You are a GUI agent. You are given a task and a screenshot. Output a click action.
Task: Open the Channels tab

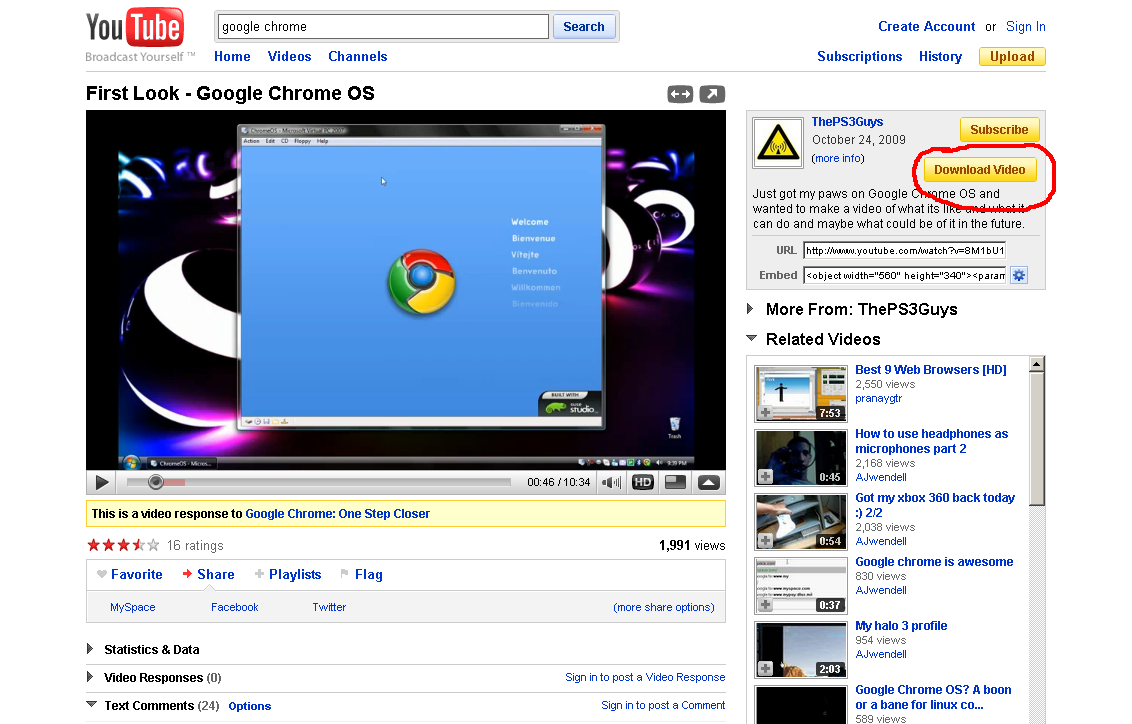(x=357, y=56)
